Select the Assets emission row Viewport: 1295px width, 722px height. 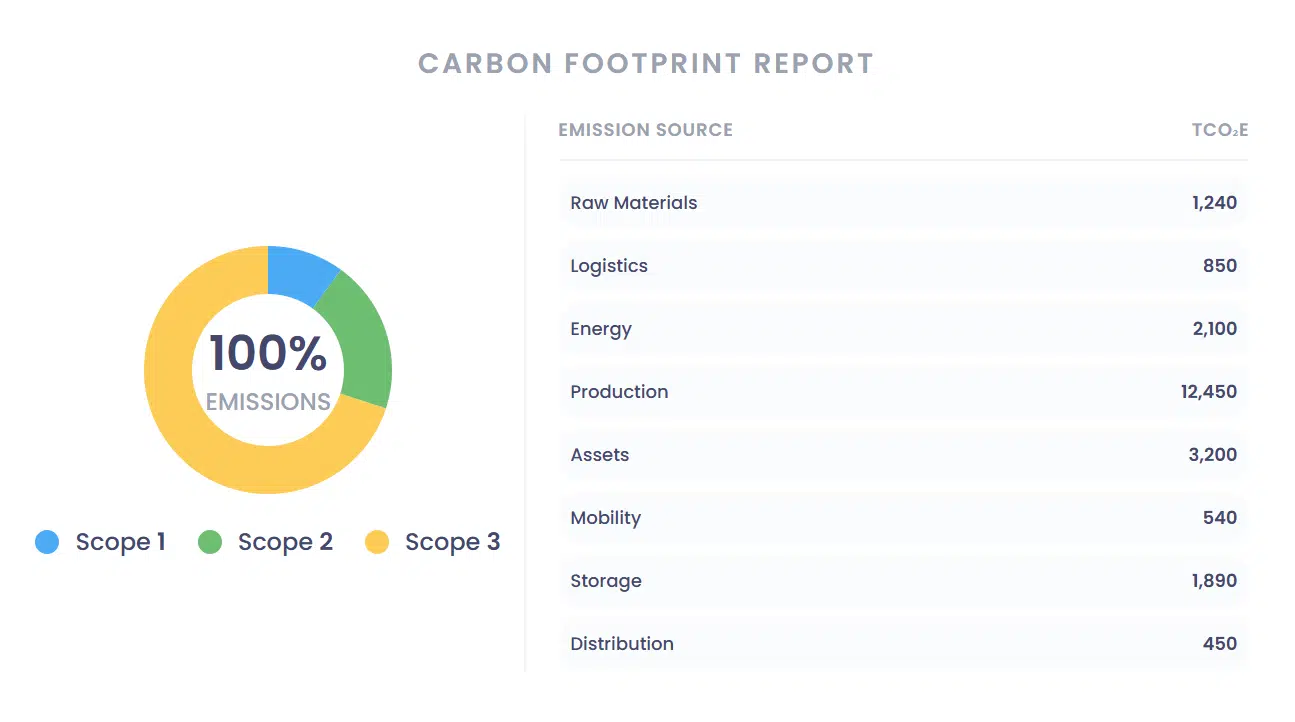point(903,455)
